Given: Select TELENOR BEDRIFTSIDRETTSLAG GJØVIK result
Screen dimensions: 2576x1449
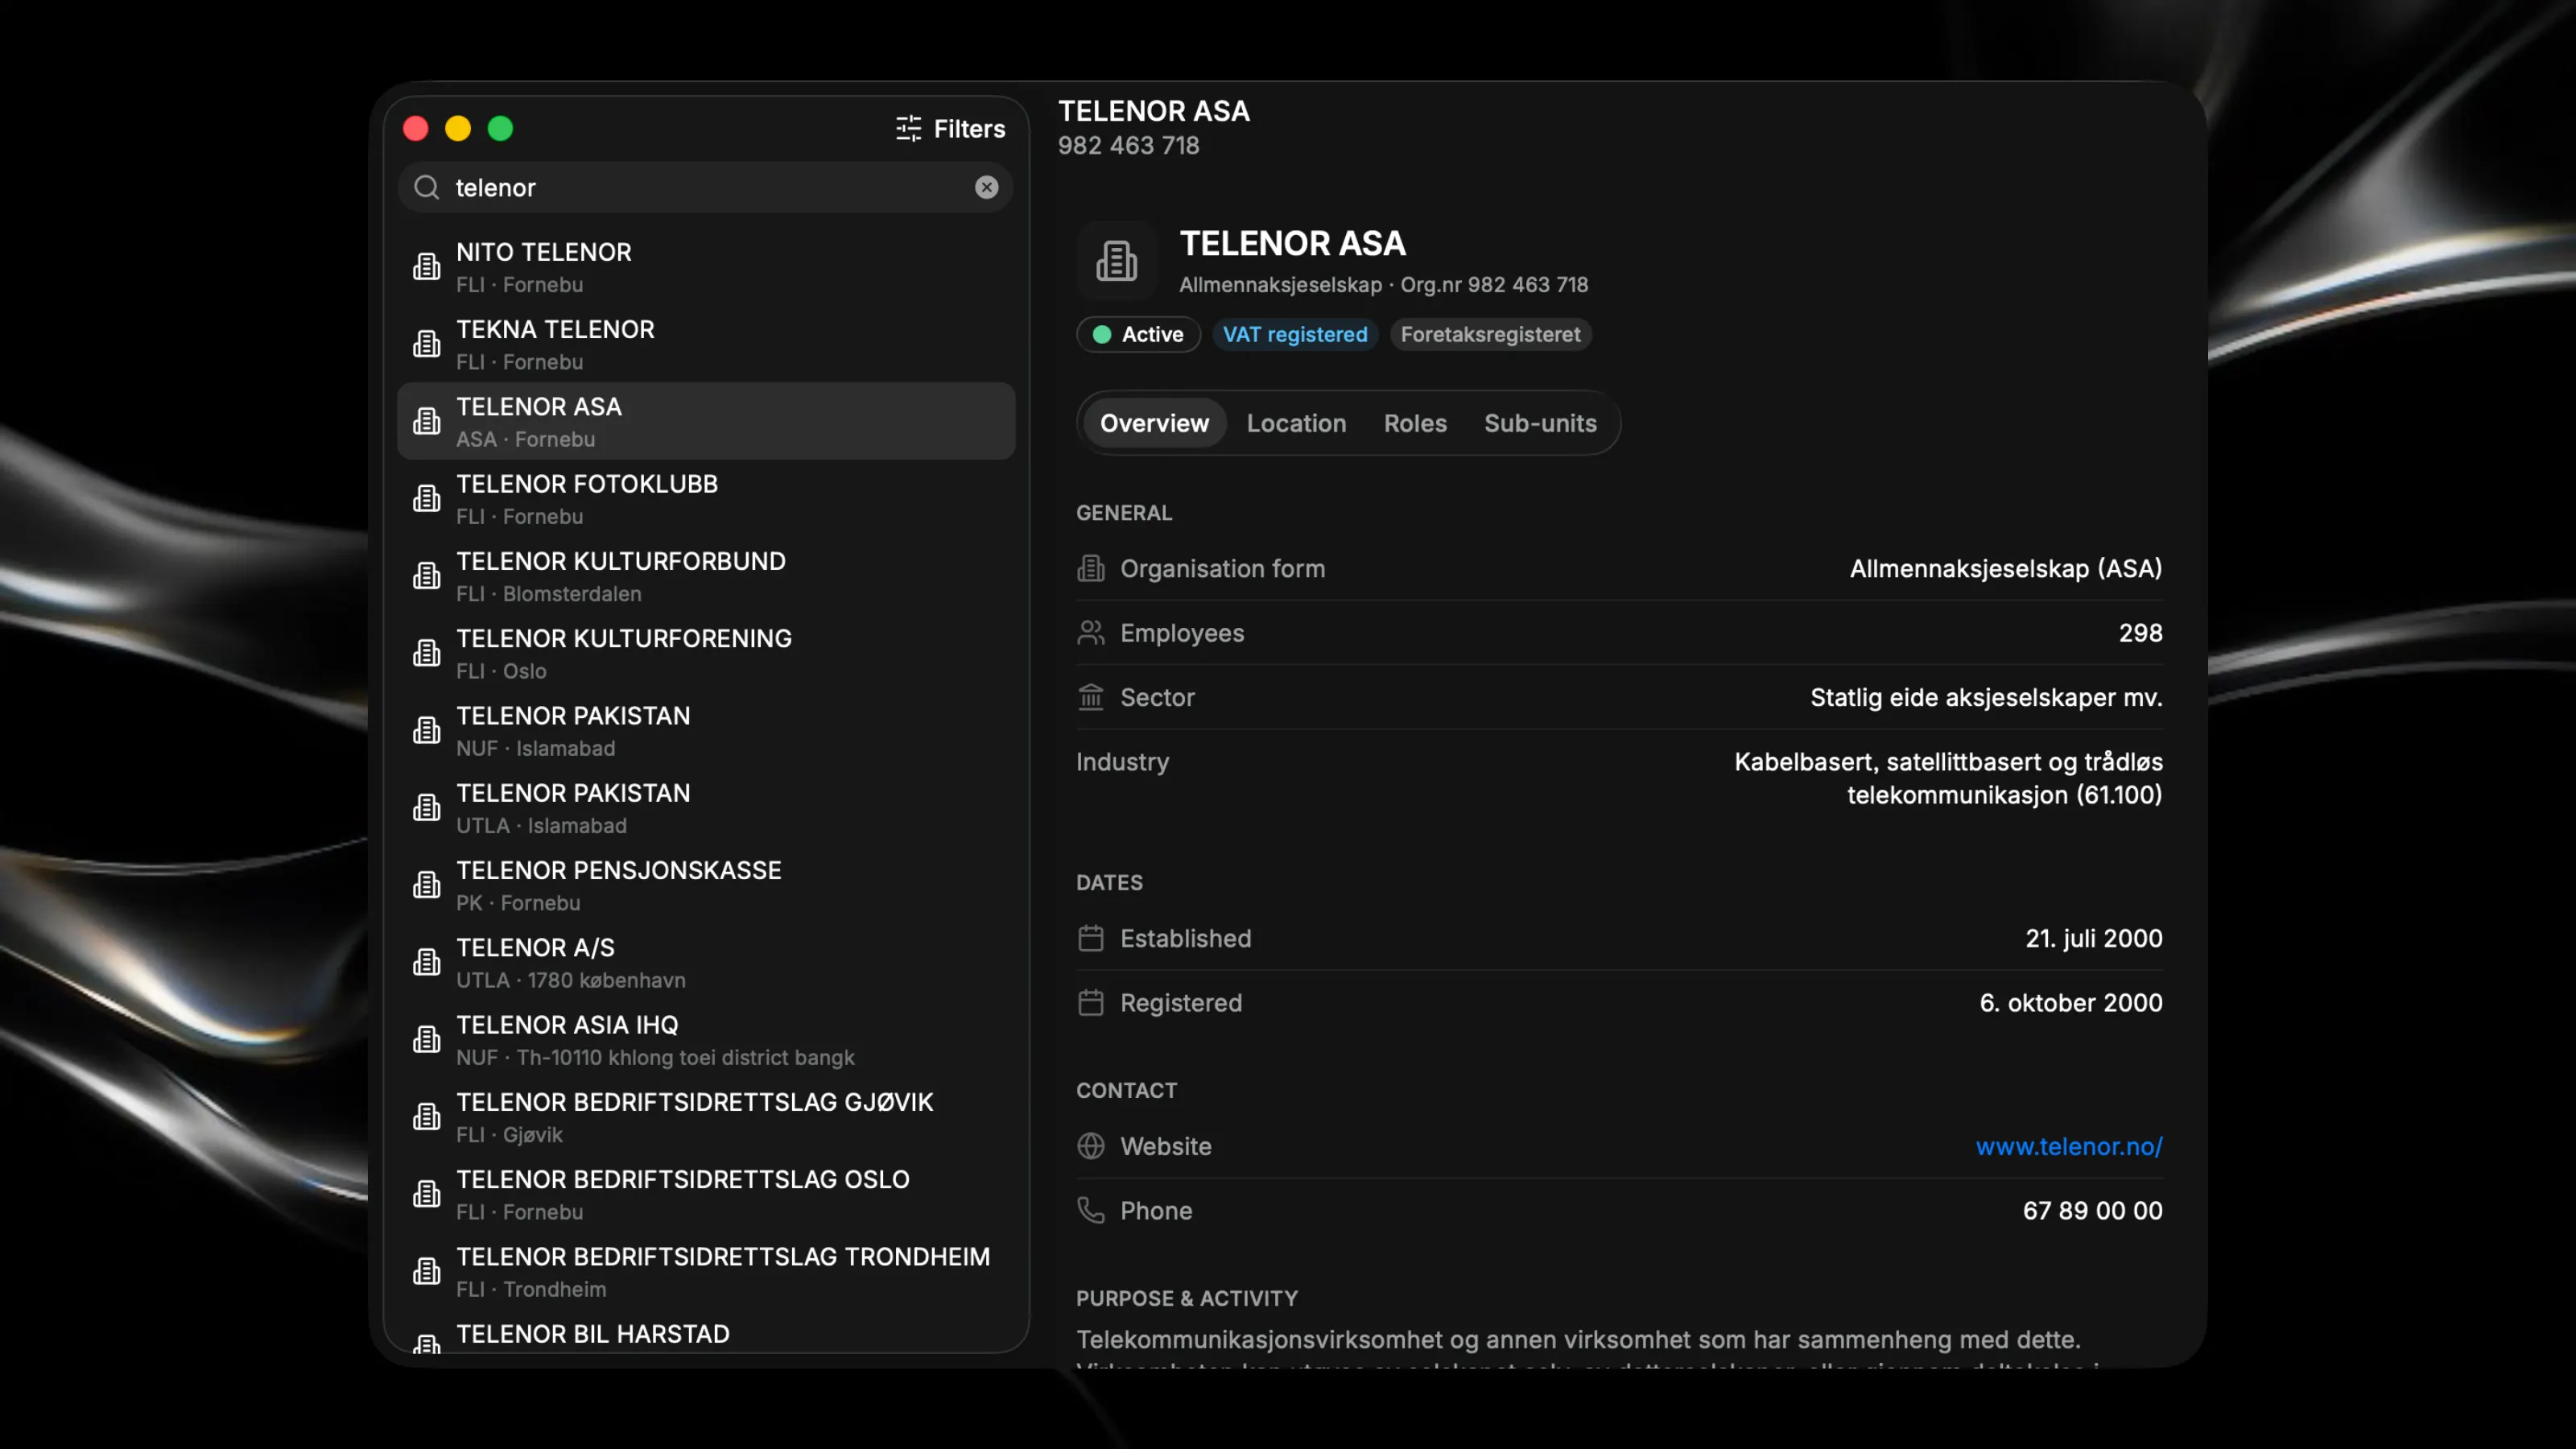Looking at the screenshot, I should 706,1117.
